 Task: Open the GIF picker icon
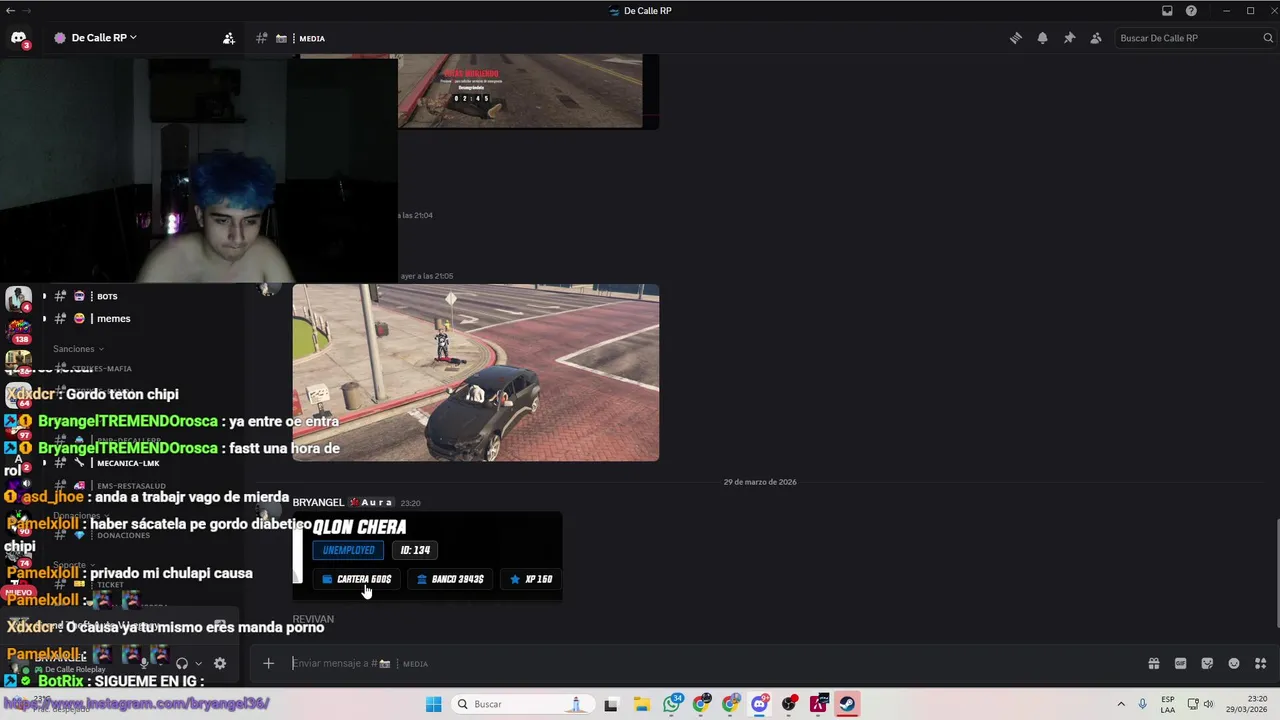pos(1180,663)
